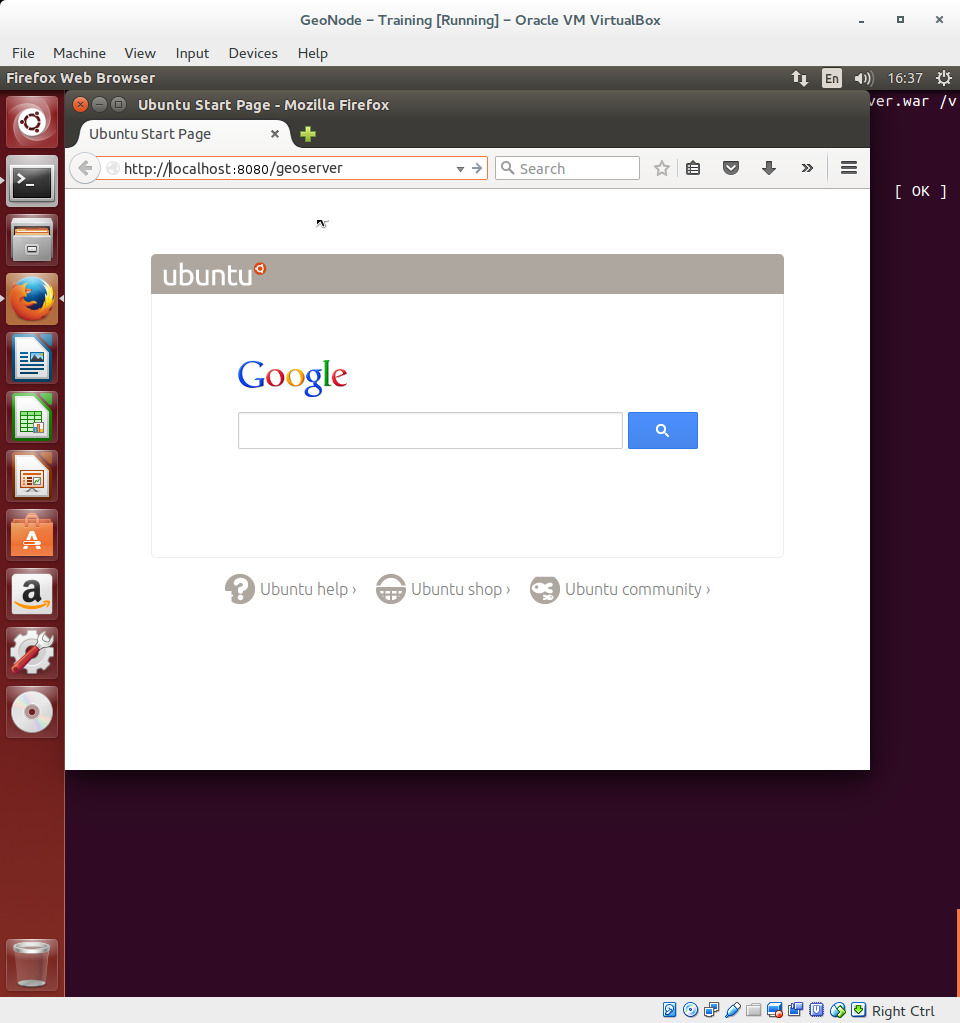Click the DVD disc dock icon
Image resolution: width=960 pixels, height=1023 pixels.
(x=32, y=712)
